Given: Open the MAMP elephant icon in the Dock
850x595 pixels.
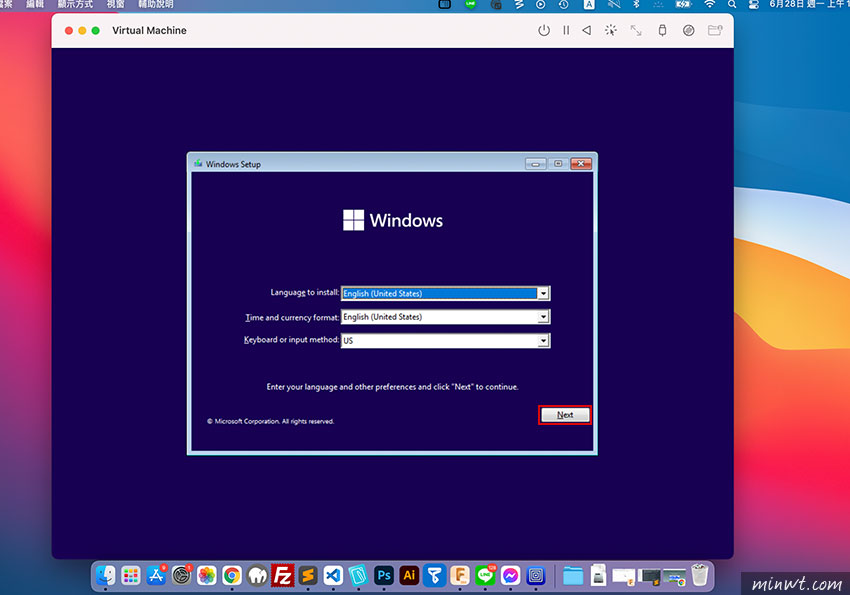Looking at the screenshot, I should pos(257,575).
